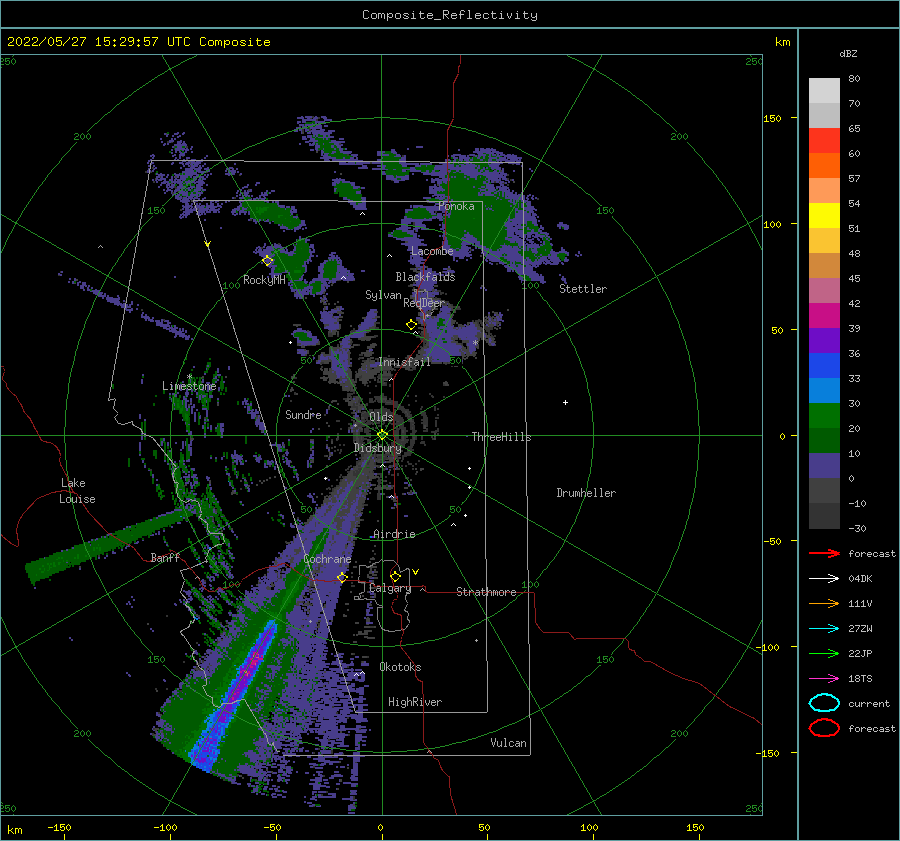Click the Sylvan label
This screenshot has width=900, height=841.
click(383, 295)
